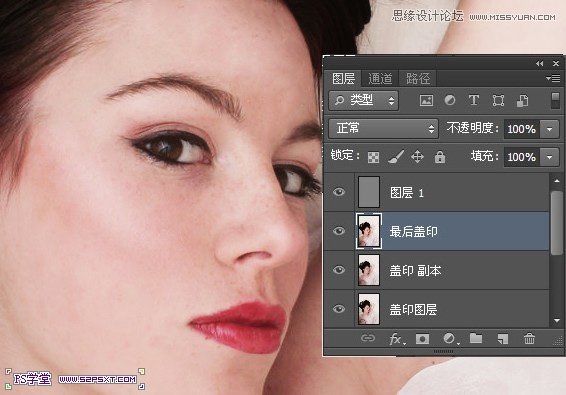The image size is (566, 395).
Task: Create a new layer
Action: click(502, 339)
